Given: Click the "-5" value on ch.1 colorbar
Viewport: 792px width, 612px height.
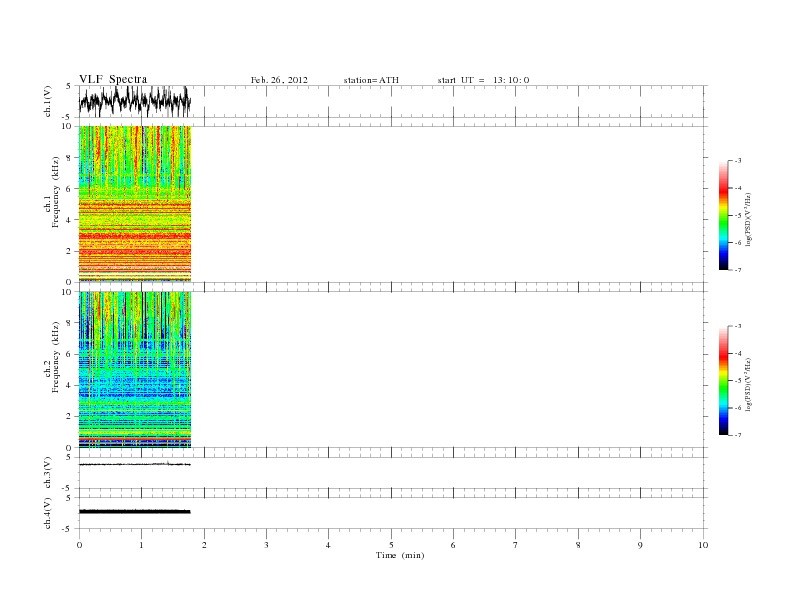Looking at the screenshot, I should pos(738,215).
